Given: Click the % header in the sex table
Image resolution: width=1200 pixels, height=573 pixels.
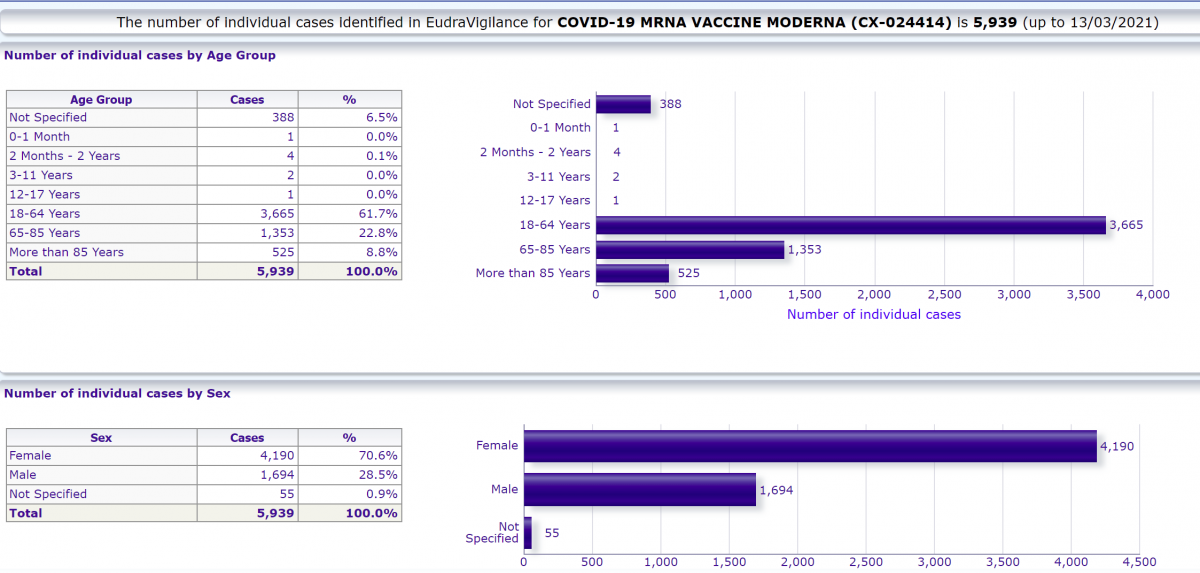Looking at the screenshot, I should tap(350, 437).
